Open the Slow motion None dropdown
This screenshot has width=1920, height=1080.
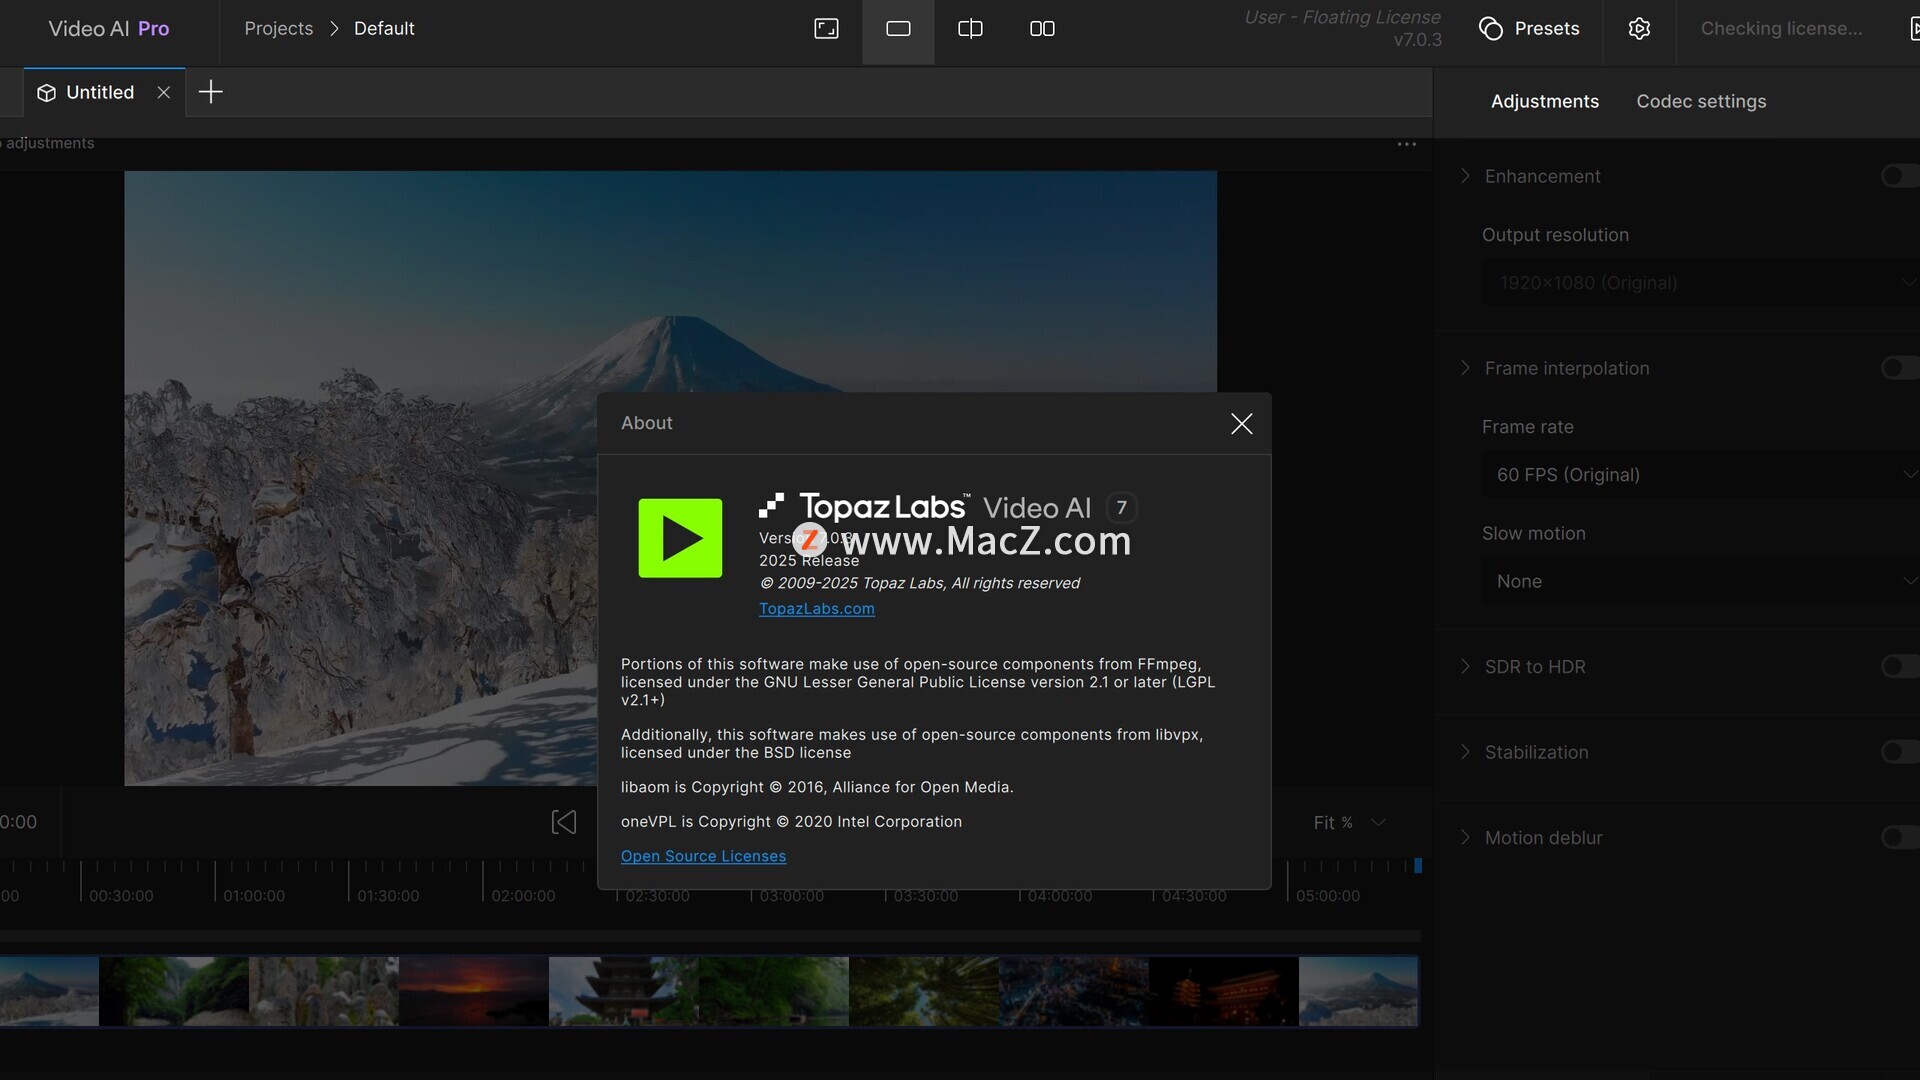(x=1700, y=582)
